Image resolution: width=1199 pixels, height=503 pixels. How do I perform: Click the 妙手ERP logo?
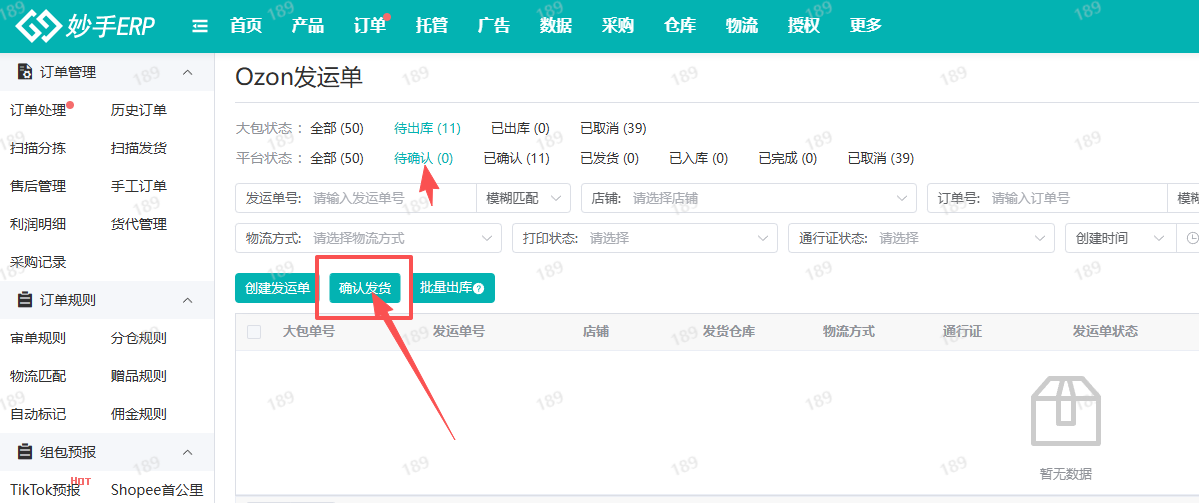(x=86, y=25)
